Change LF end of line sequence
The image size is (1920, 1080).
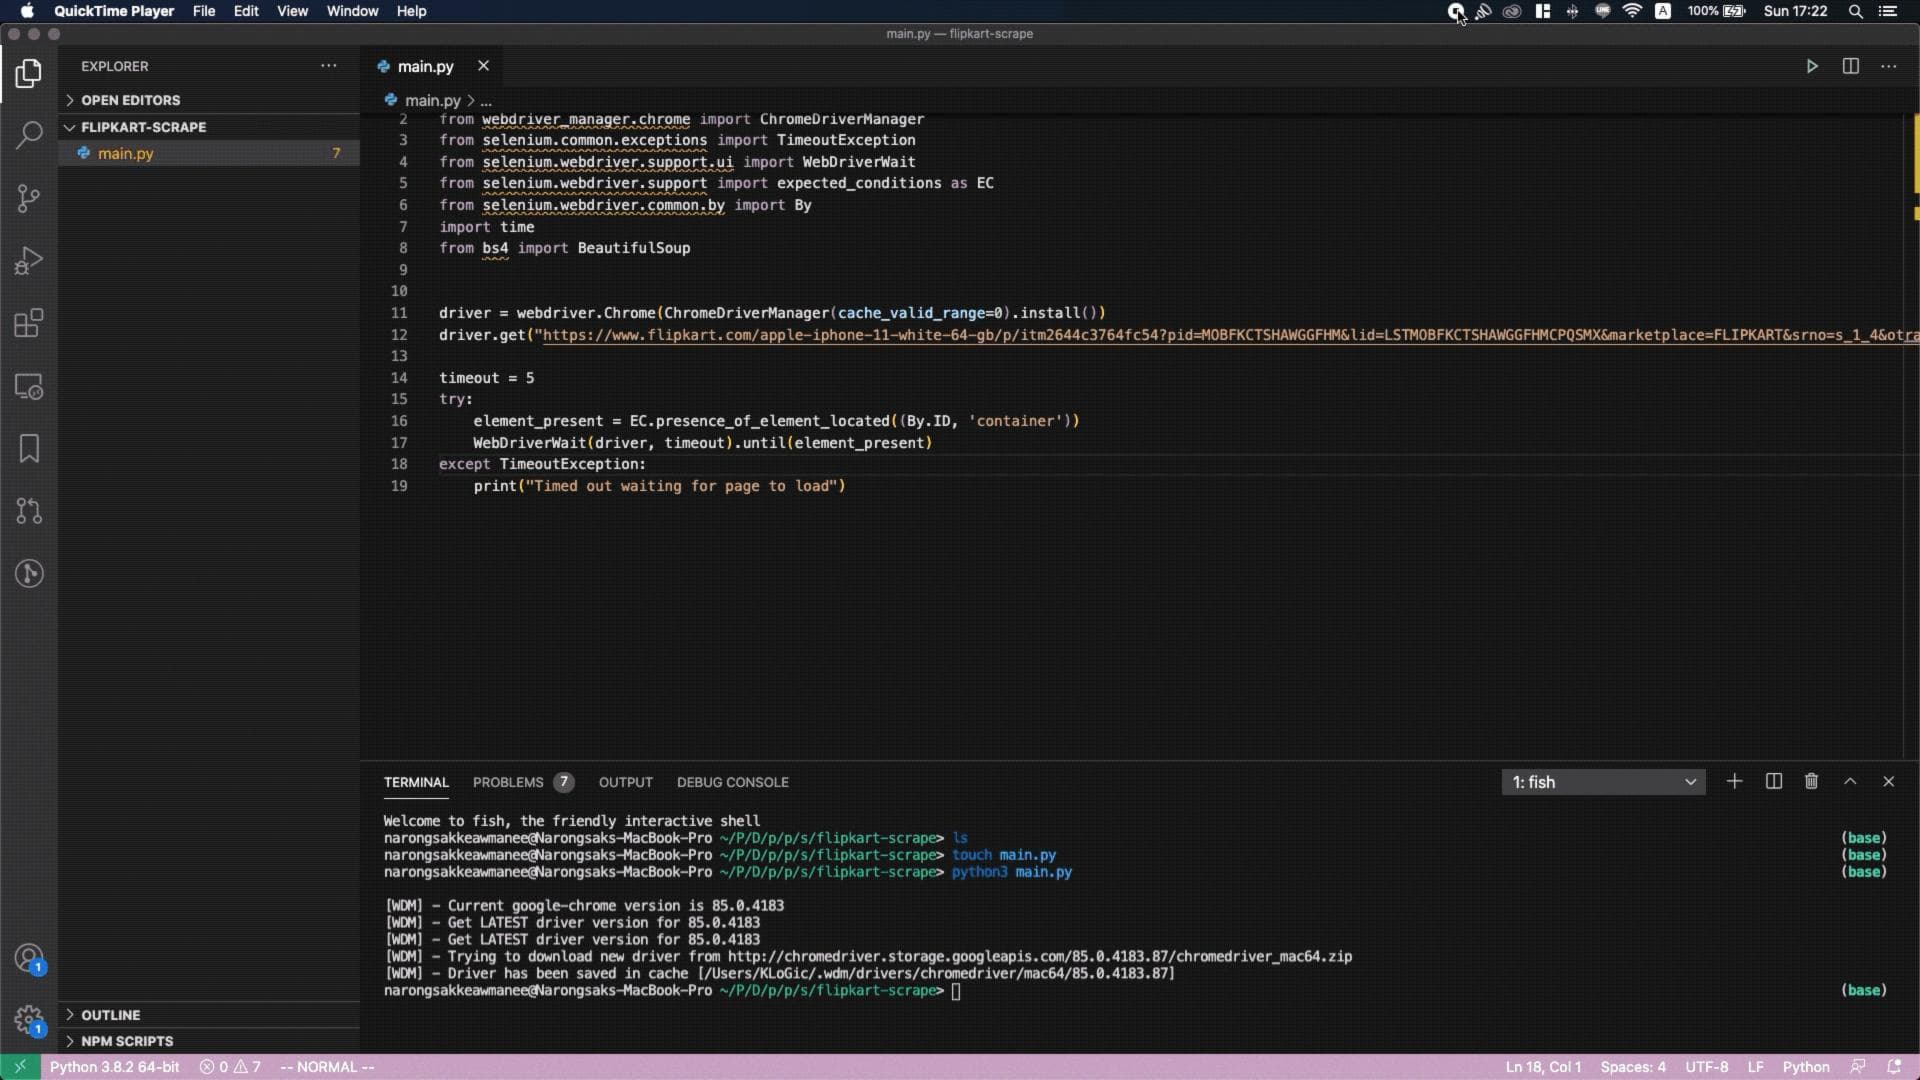(1755, 1067)
